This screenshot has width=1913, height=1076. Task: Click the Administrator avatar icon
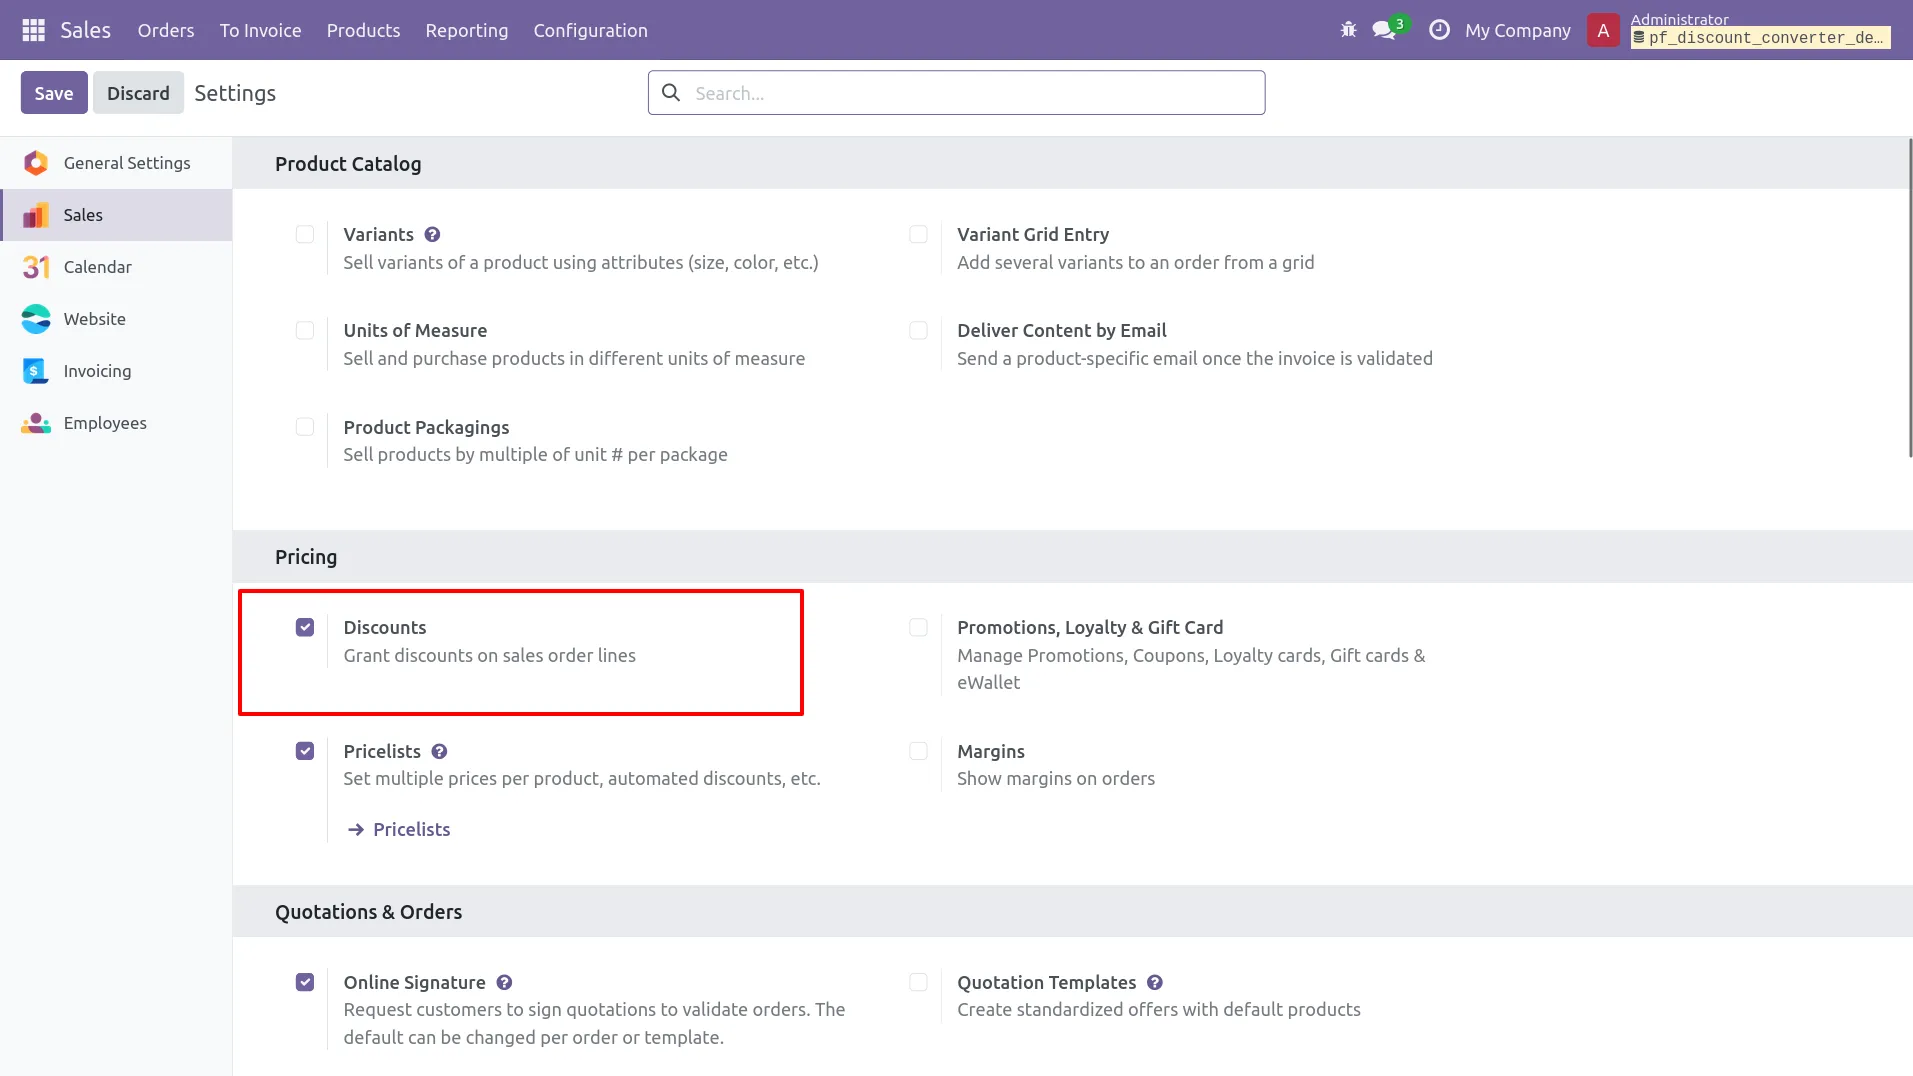point(1603,30)
